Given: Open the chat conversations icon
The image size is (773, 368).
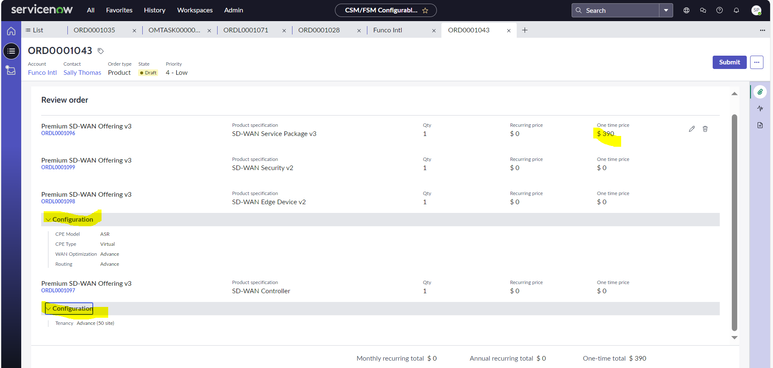Looking at the screenshot, I should point(703,10).
